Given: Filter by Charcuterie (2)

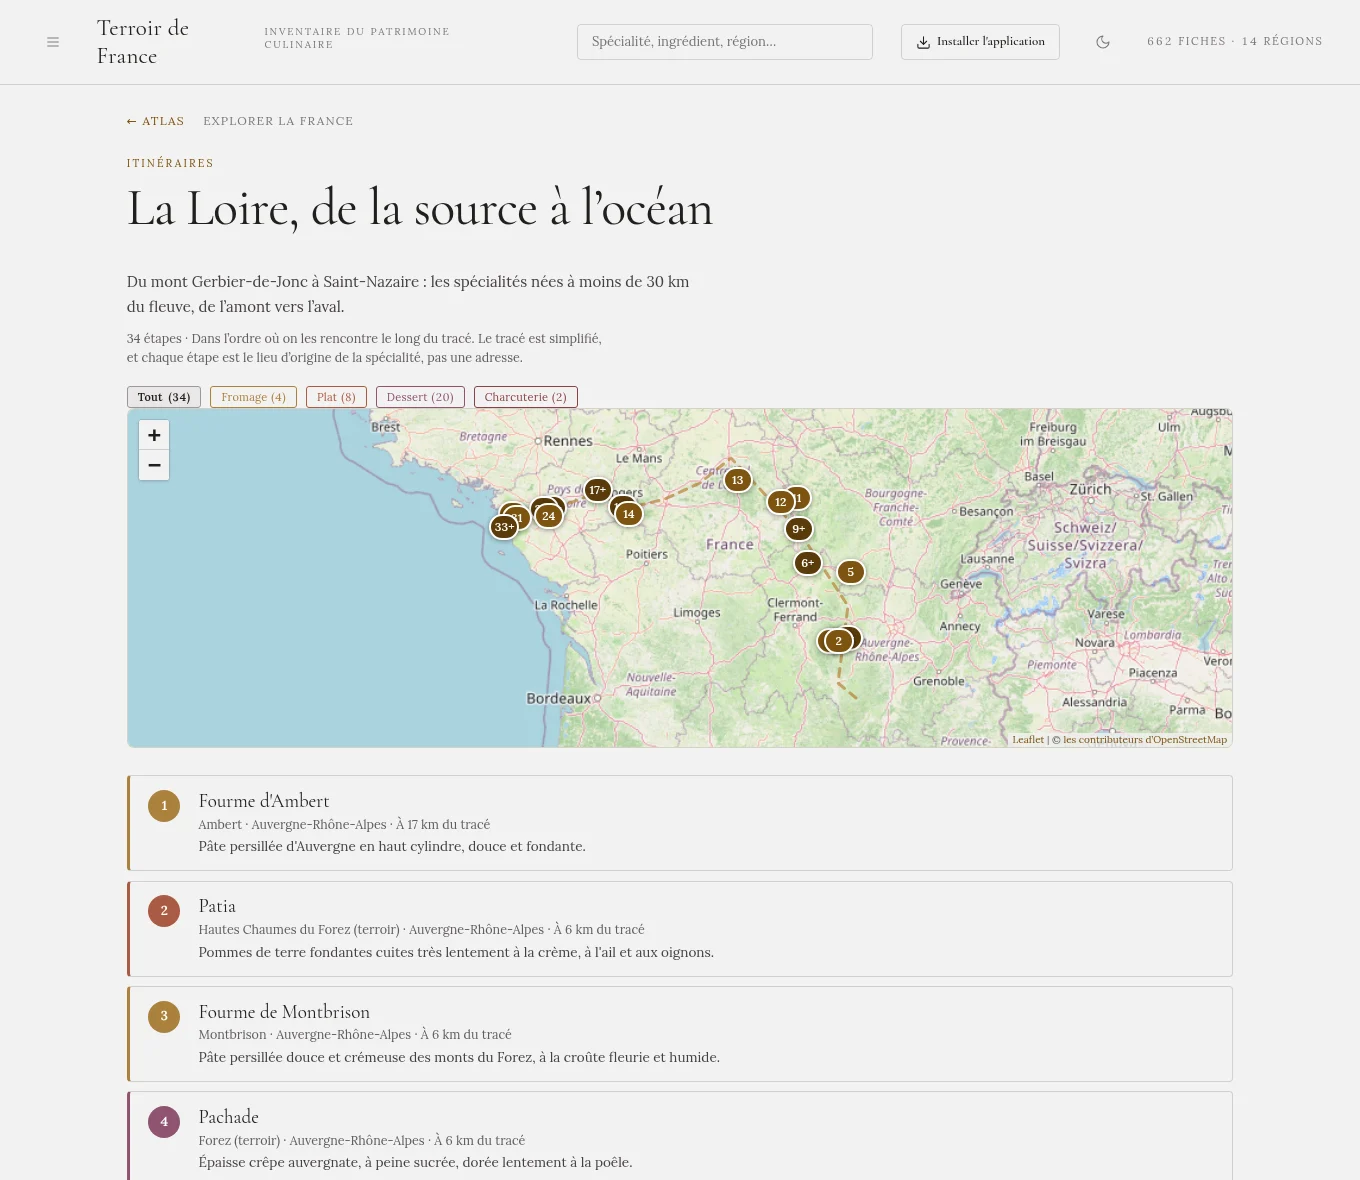Looking at the screenshot, I should 526,397.
